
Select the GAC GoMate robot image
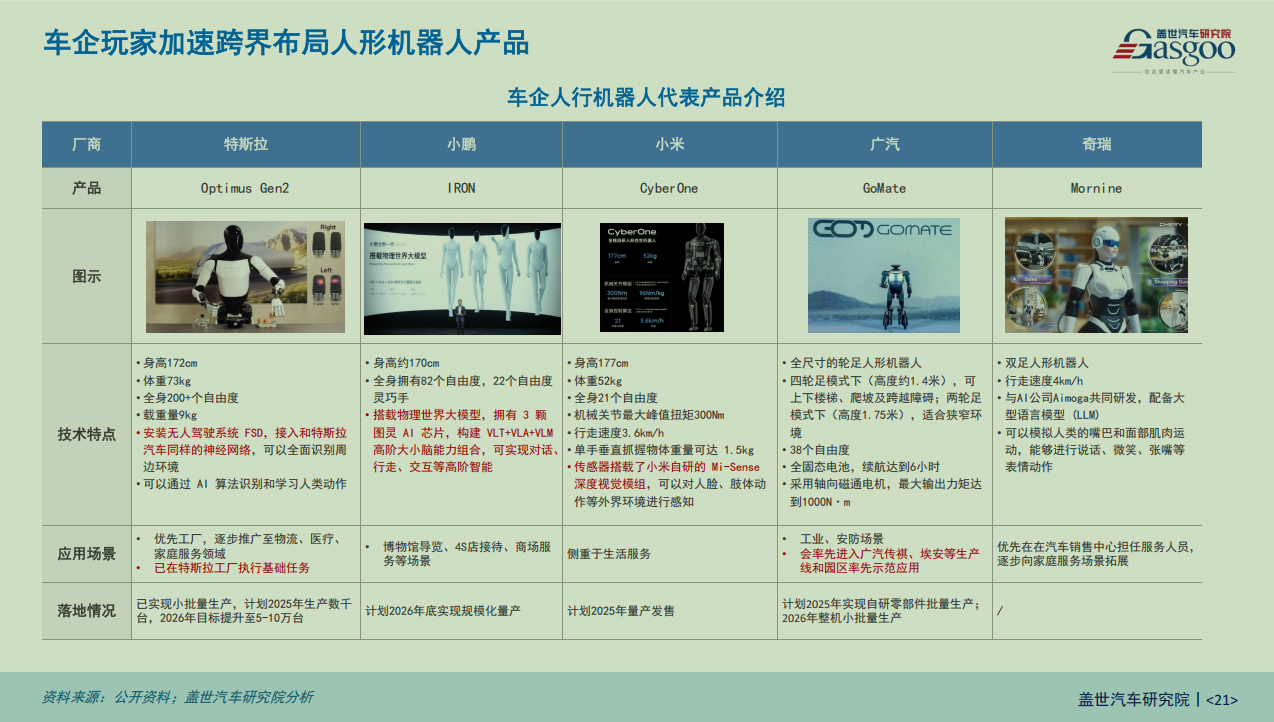coord(884,276)
